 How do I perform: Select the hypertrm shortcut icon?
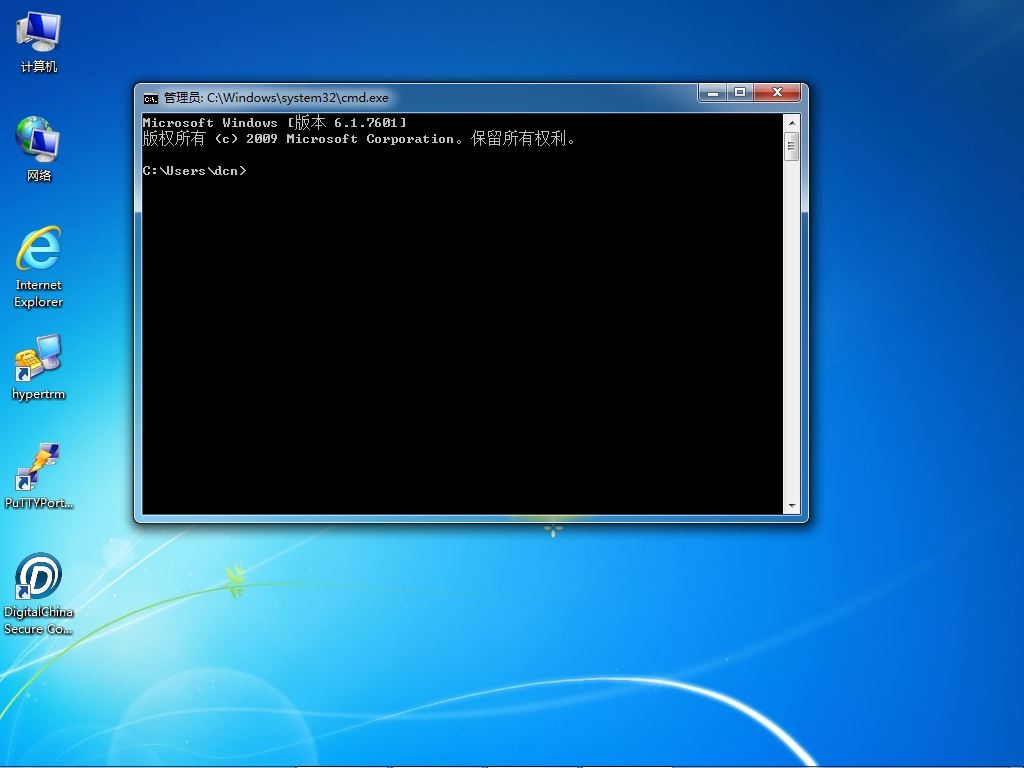click(x=39, y=367)
